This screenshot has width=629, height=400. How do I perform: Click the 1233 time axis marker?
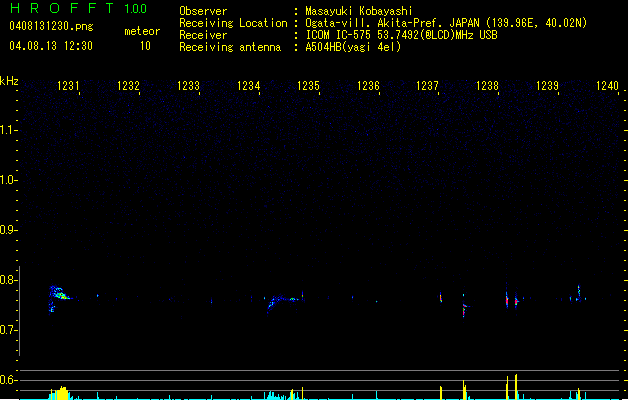click(188, 86)
